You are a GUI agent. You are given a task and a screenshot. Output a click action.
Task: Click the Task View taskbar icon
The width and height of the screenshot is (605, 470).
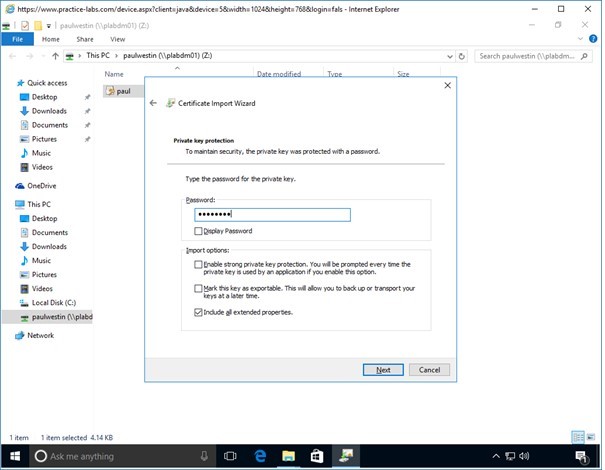[x=230, y=456]
